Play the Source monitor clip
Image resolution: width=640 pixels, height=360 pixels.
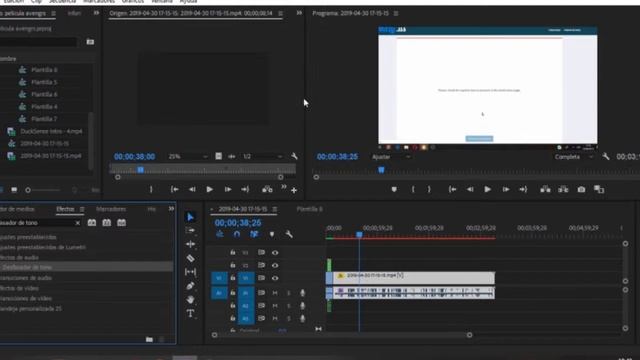[x=209, y=189]
